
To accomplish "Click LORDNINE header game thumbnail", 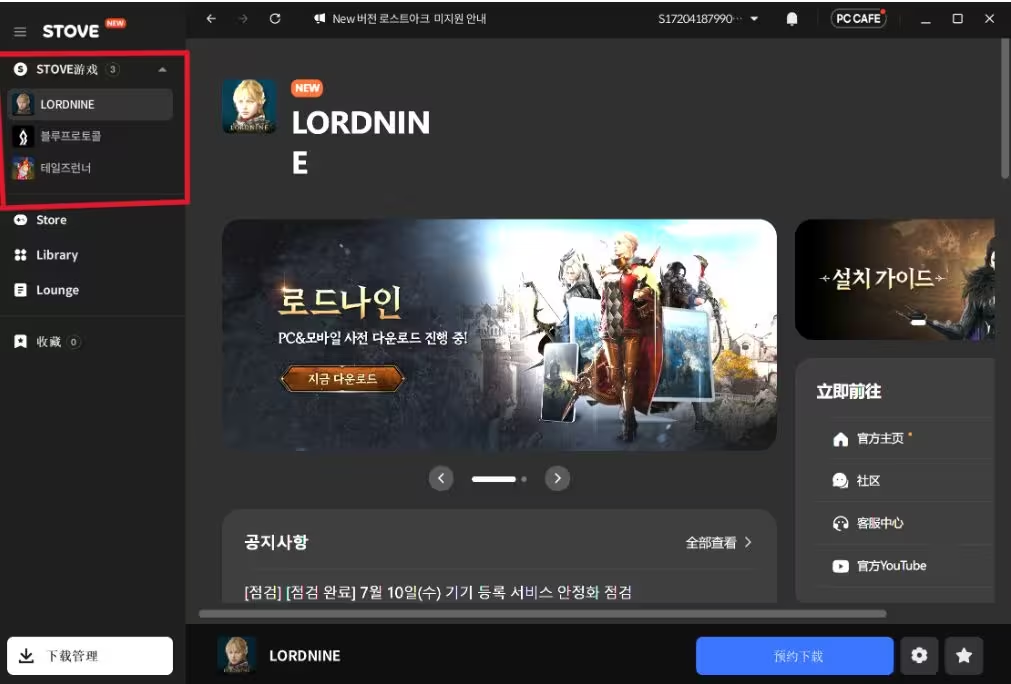I will (250, 106).
